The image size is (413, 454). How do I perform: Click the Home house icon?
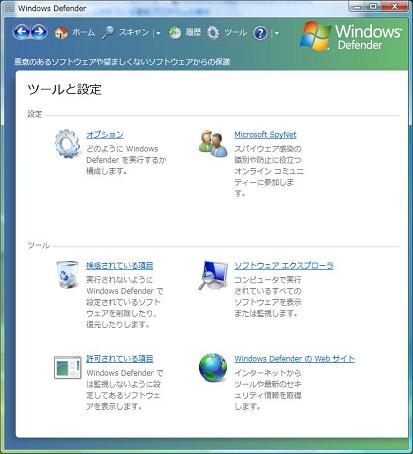pyautogui.click(x=61, y=33)
